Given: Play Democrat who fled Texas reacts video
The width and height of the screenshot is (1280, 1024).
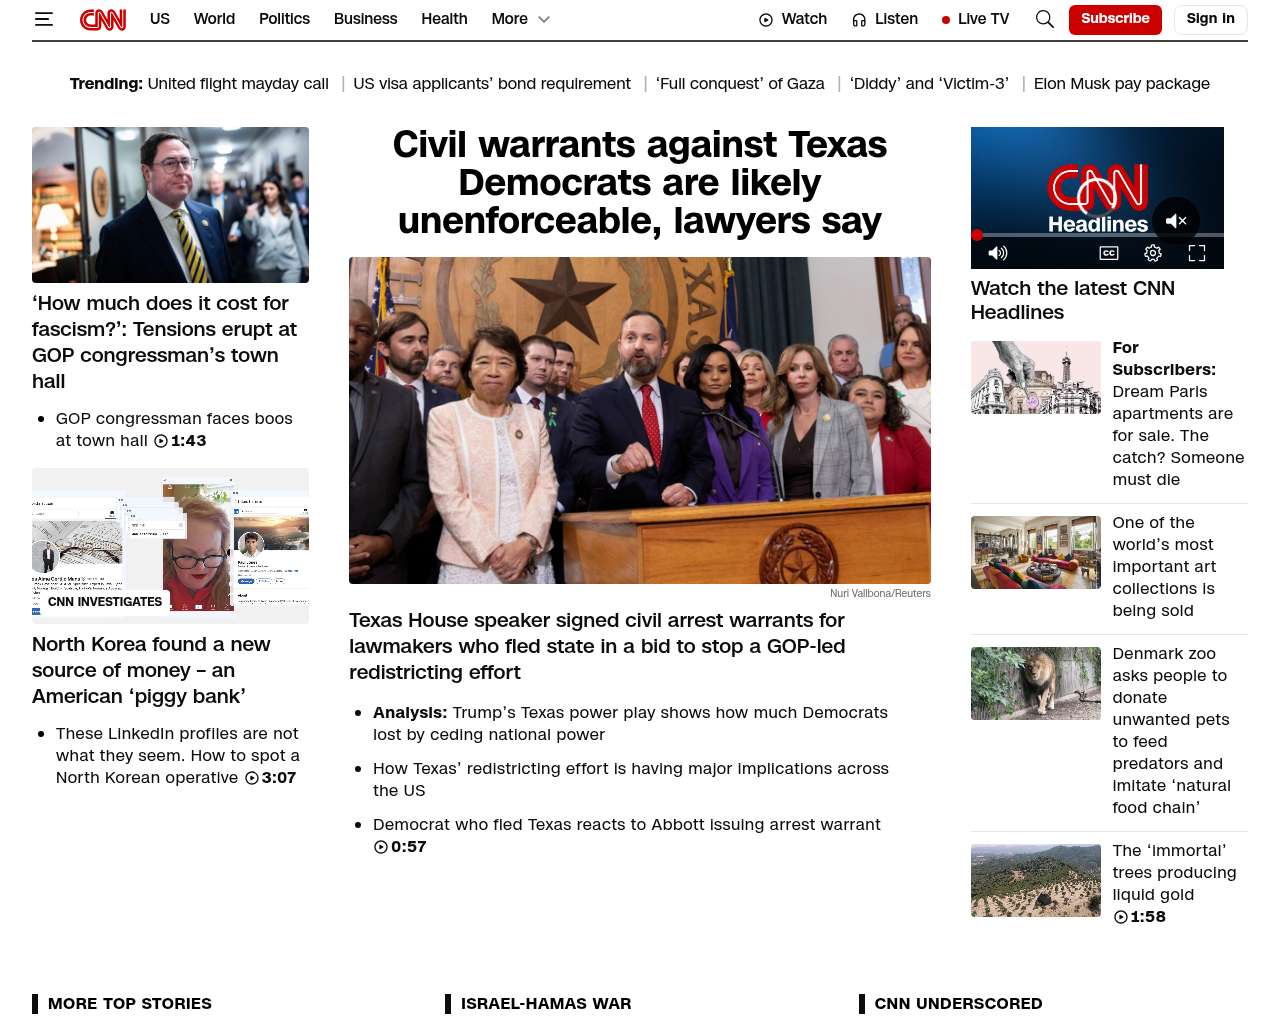Looking at the screenshot, I should pyautogui.click(x=627, y=824).
